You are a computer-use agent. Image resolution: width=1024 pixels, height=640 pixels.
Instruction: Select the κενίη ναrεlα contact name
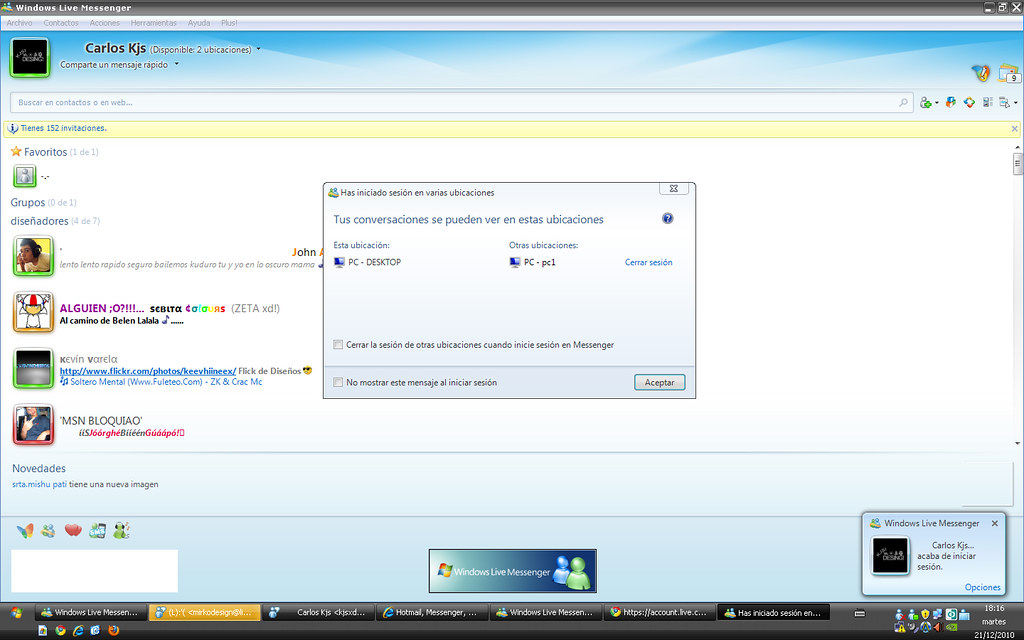coord(89,359)
